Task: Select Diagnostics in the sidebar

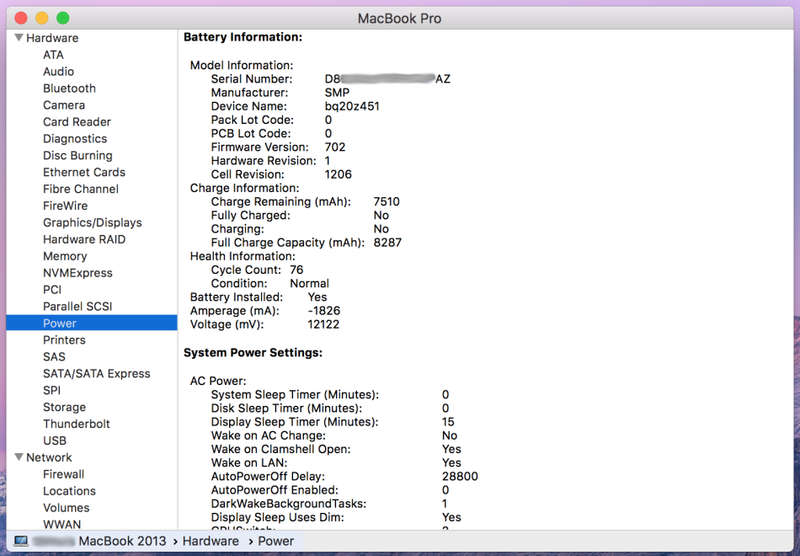Action: [75, 139]
